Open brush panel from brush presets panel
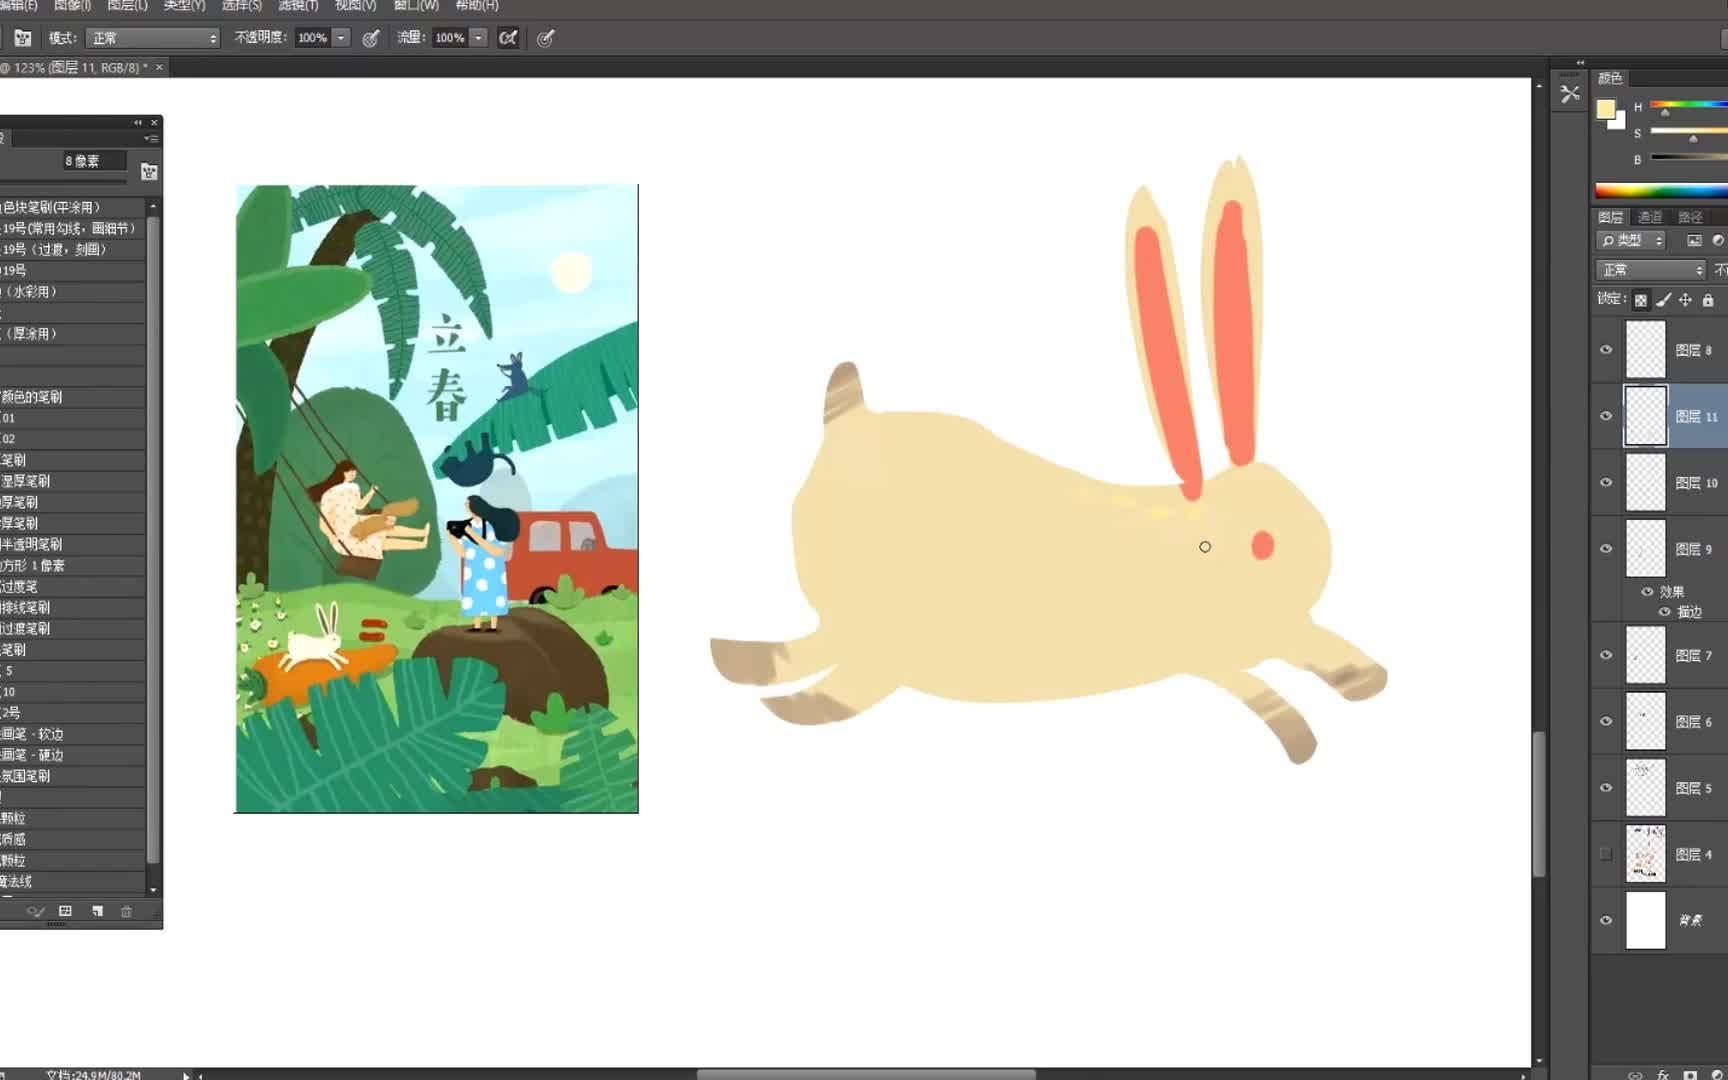The width and height of the screenshot is (1728, 1080). 149,172
